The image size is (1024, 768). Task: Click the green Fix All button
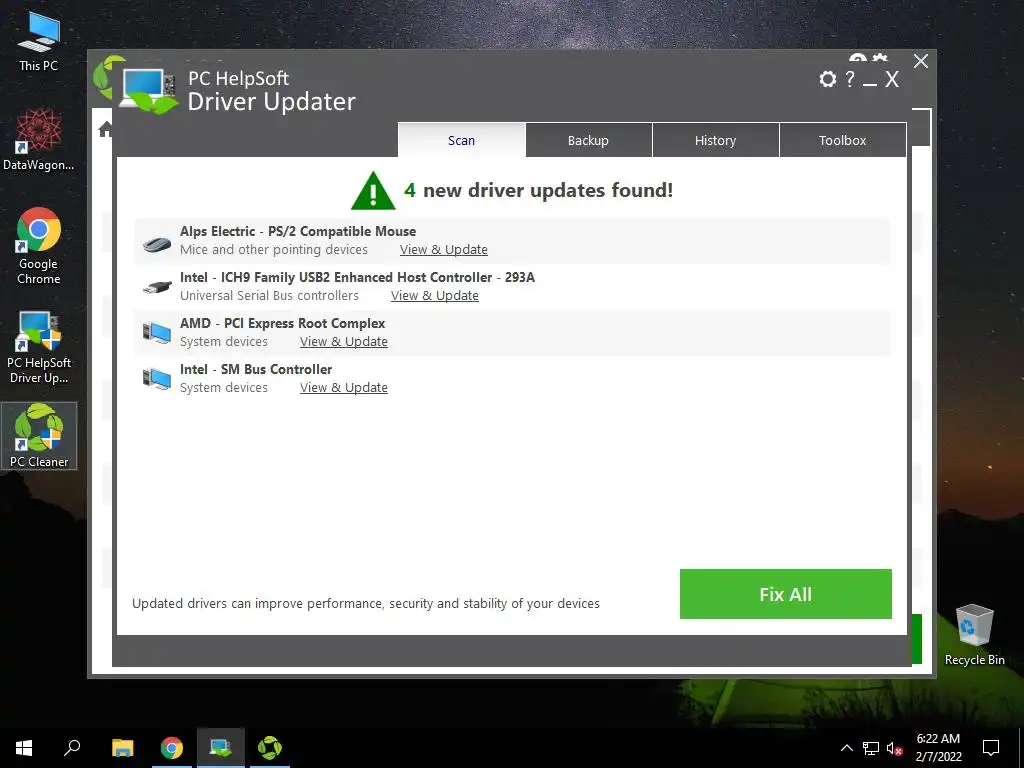[786, 594]
